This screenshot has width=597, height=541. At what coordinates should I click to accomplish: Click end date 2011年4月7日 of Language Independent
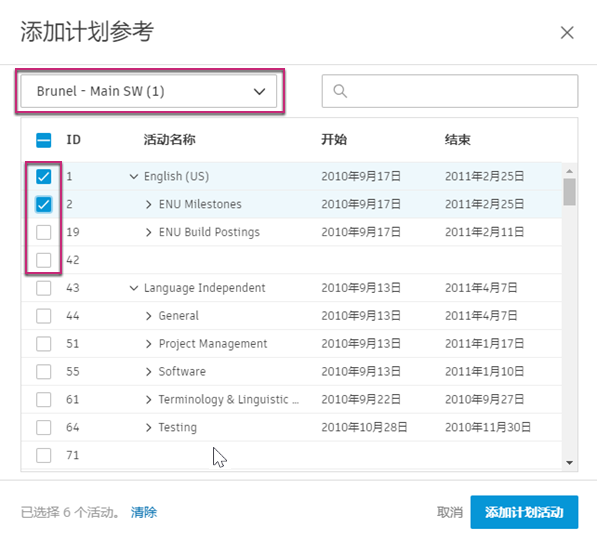click(481, 288)
